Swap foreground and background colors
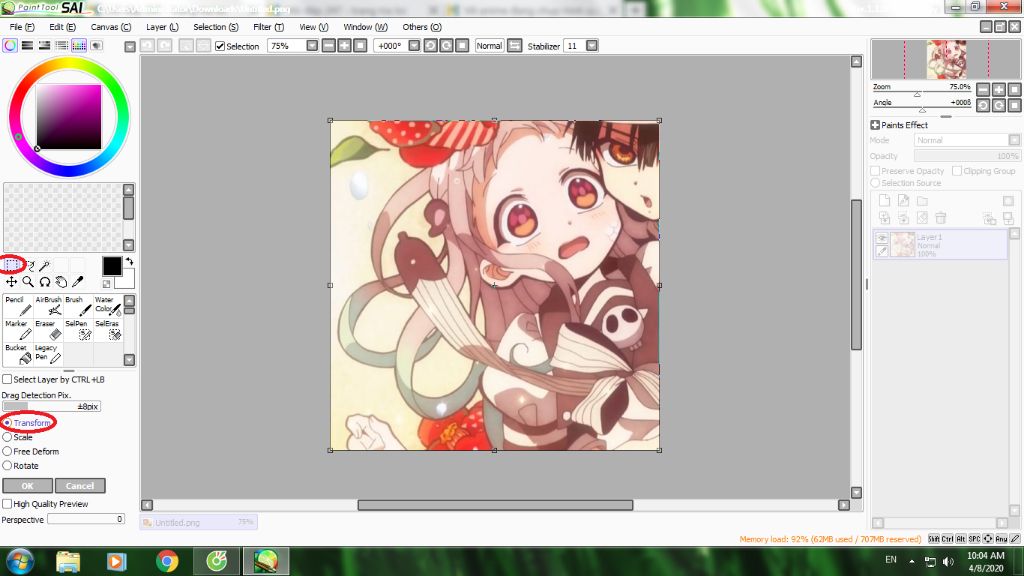The width and height of the screenshot is (1024, 576). click(129, 261)
